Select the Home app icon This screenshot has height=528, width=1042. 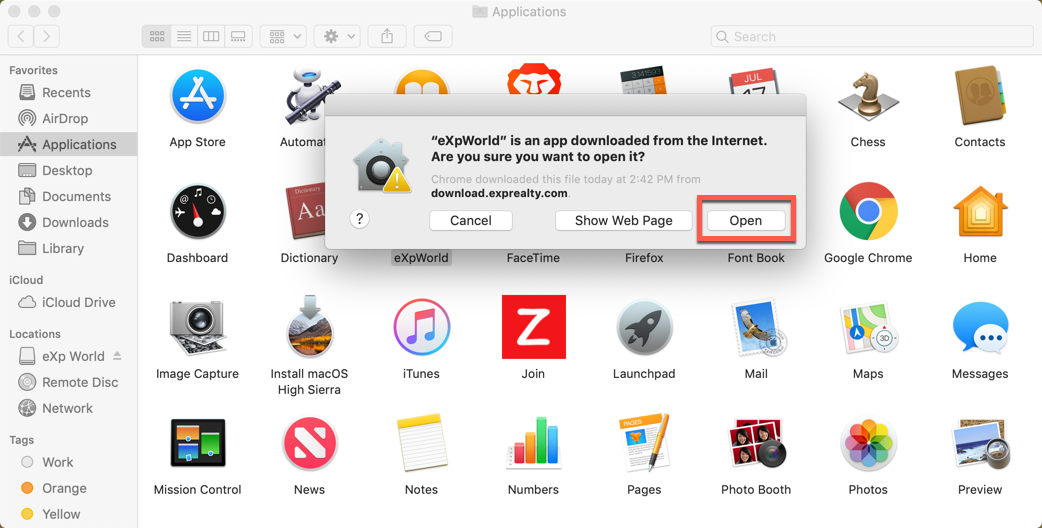click(x=980, y=212)
